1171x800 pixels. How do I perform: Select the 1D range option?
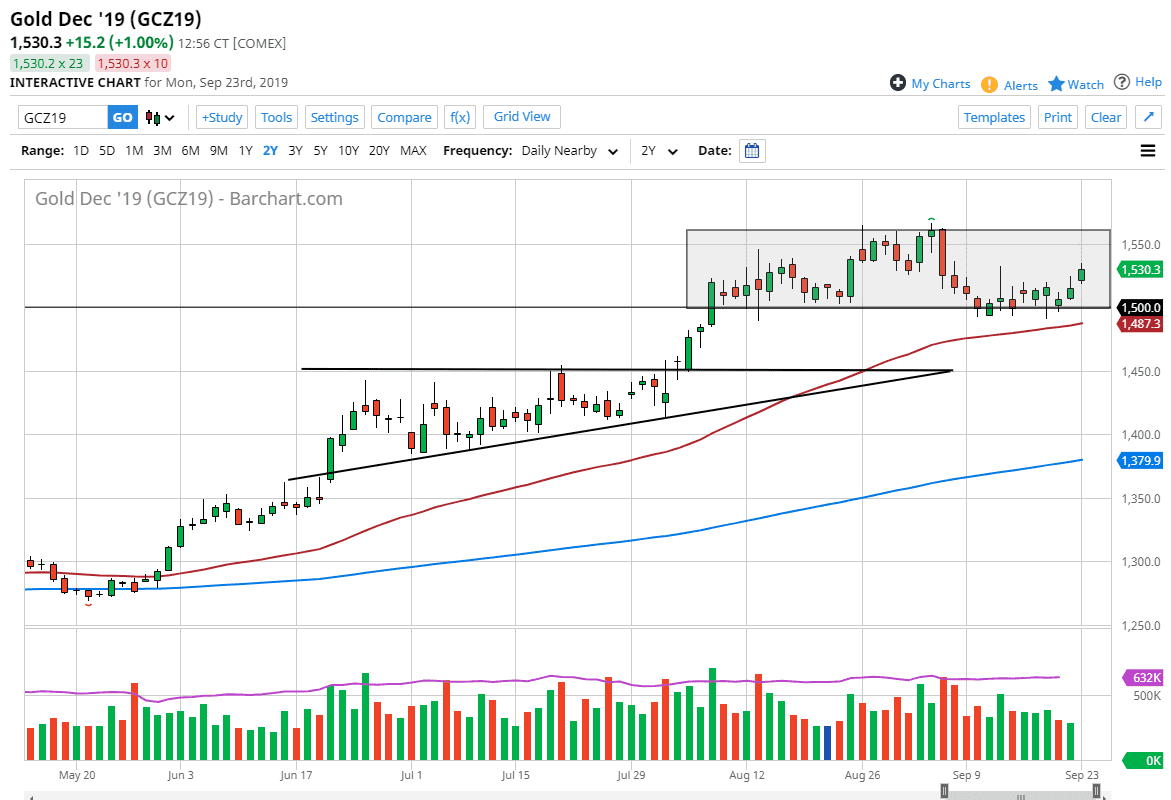click(x=81, y=151)
